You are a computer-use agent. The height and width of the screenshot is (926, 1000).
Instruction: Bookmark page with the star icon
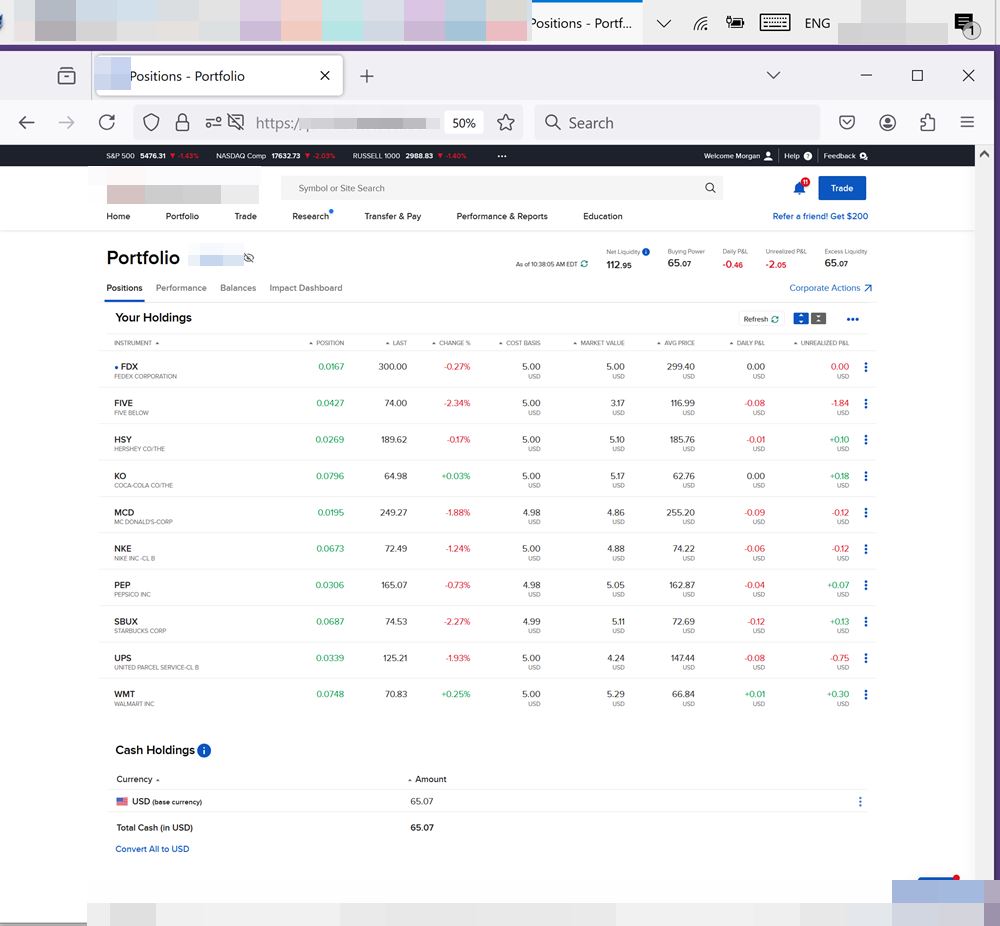(506, 122)
